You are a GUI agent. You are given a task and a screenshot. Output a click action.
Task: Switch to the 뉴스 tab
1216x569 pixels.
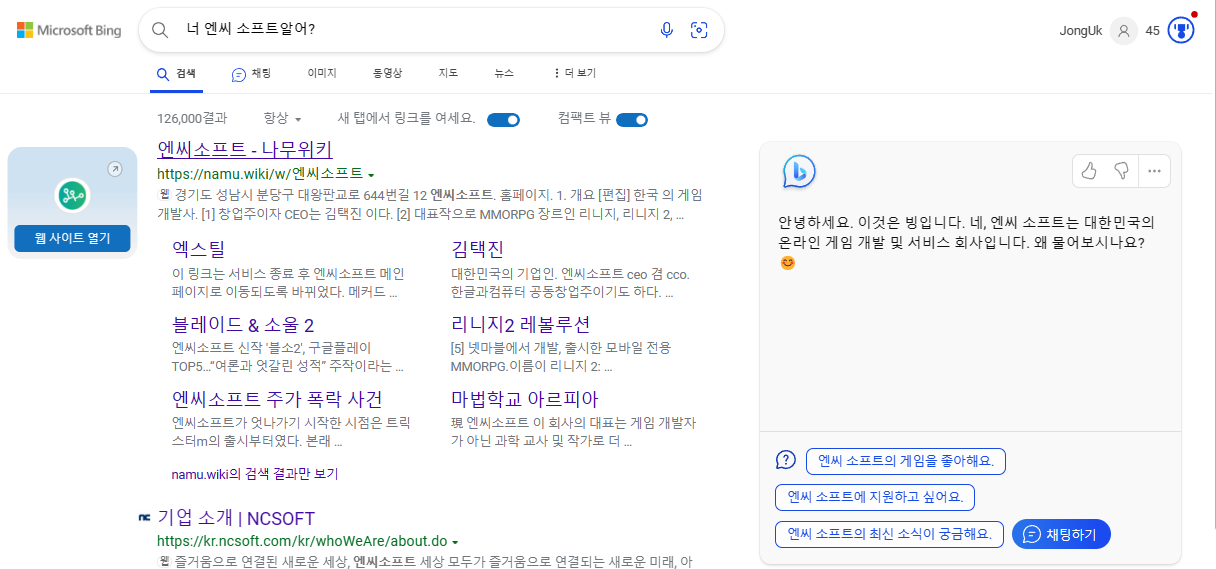tap(504, 73)
